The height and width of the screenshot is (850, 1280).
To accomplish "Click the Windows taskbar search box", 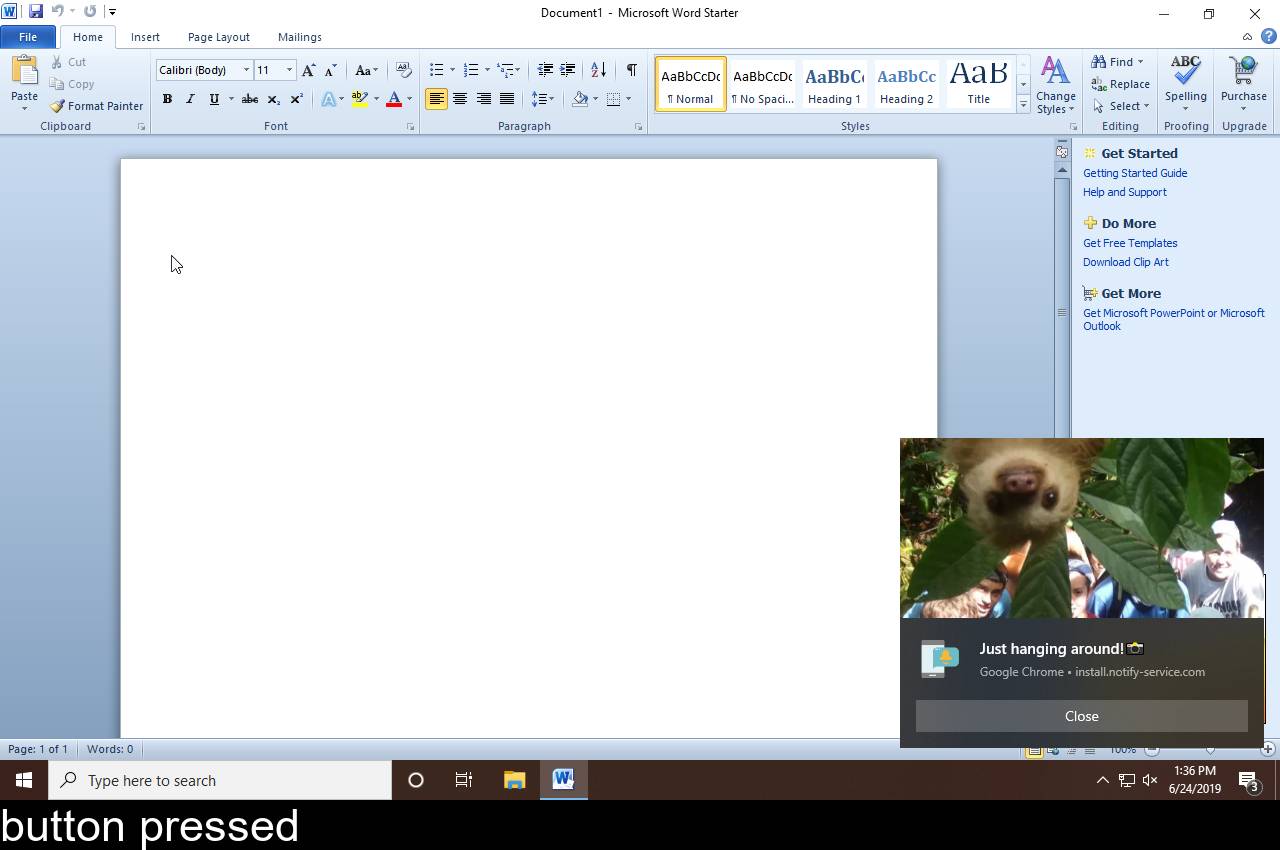I will 220,780.
